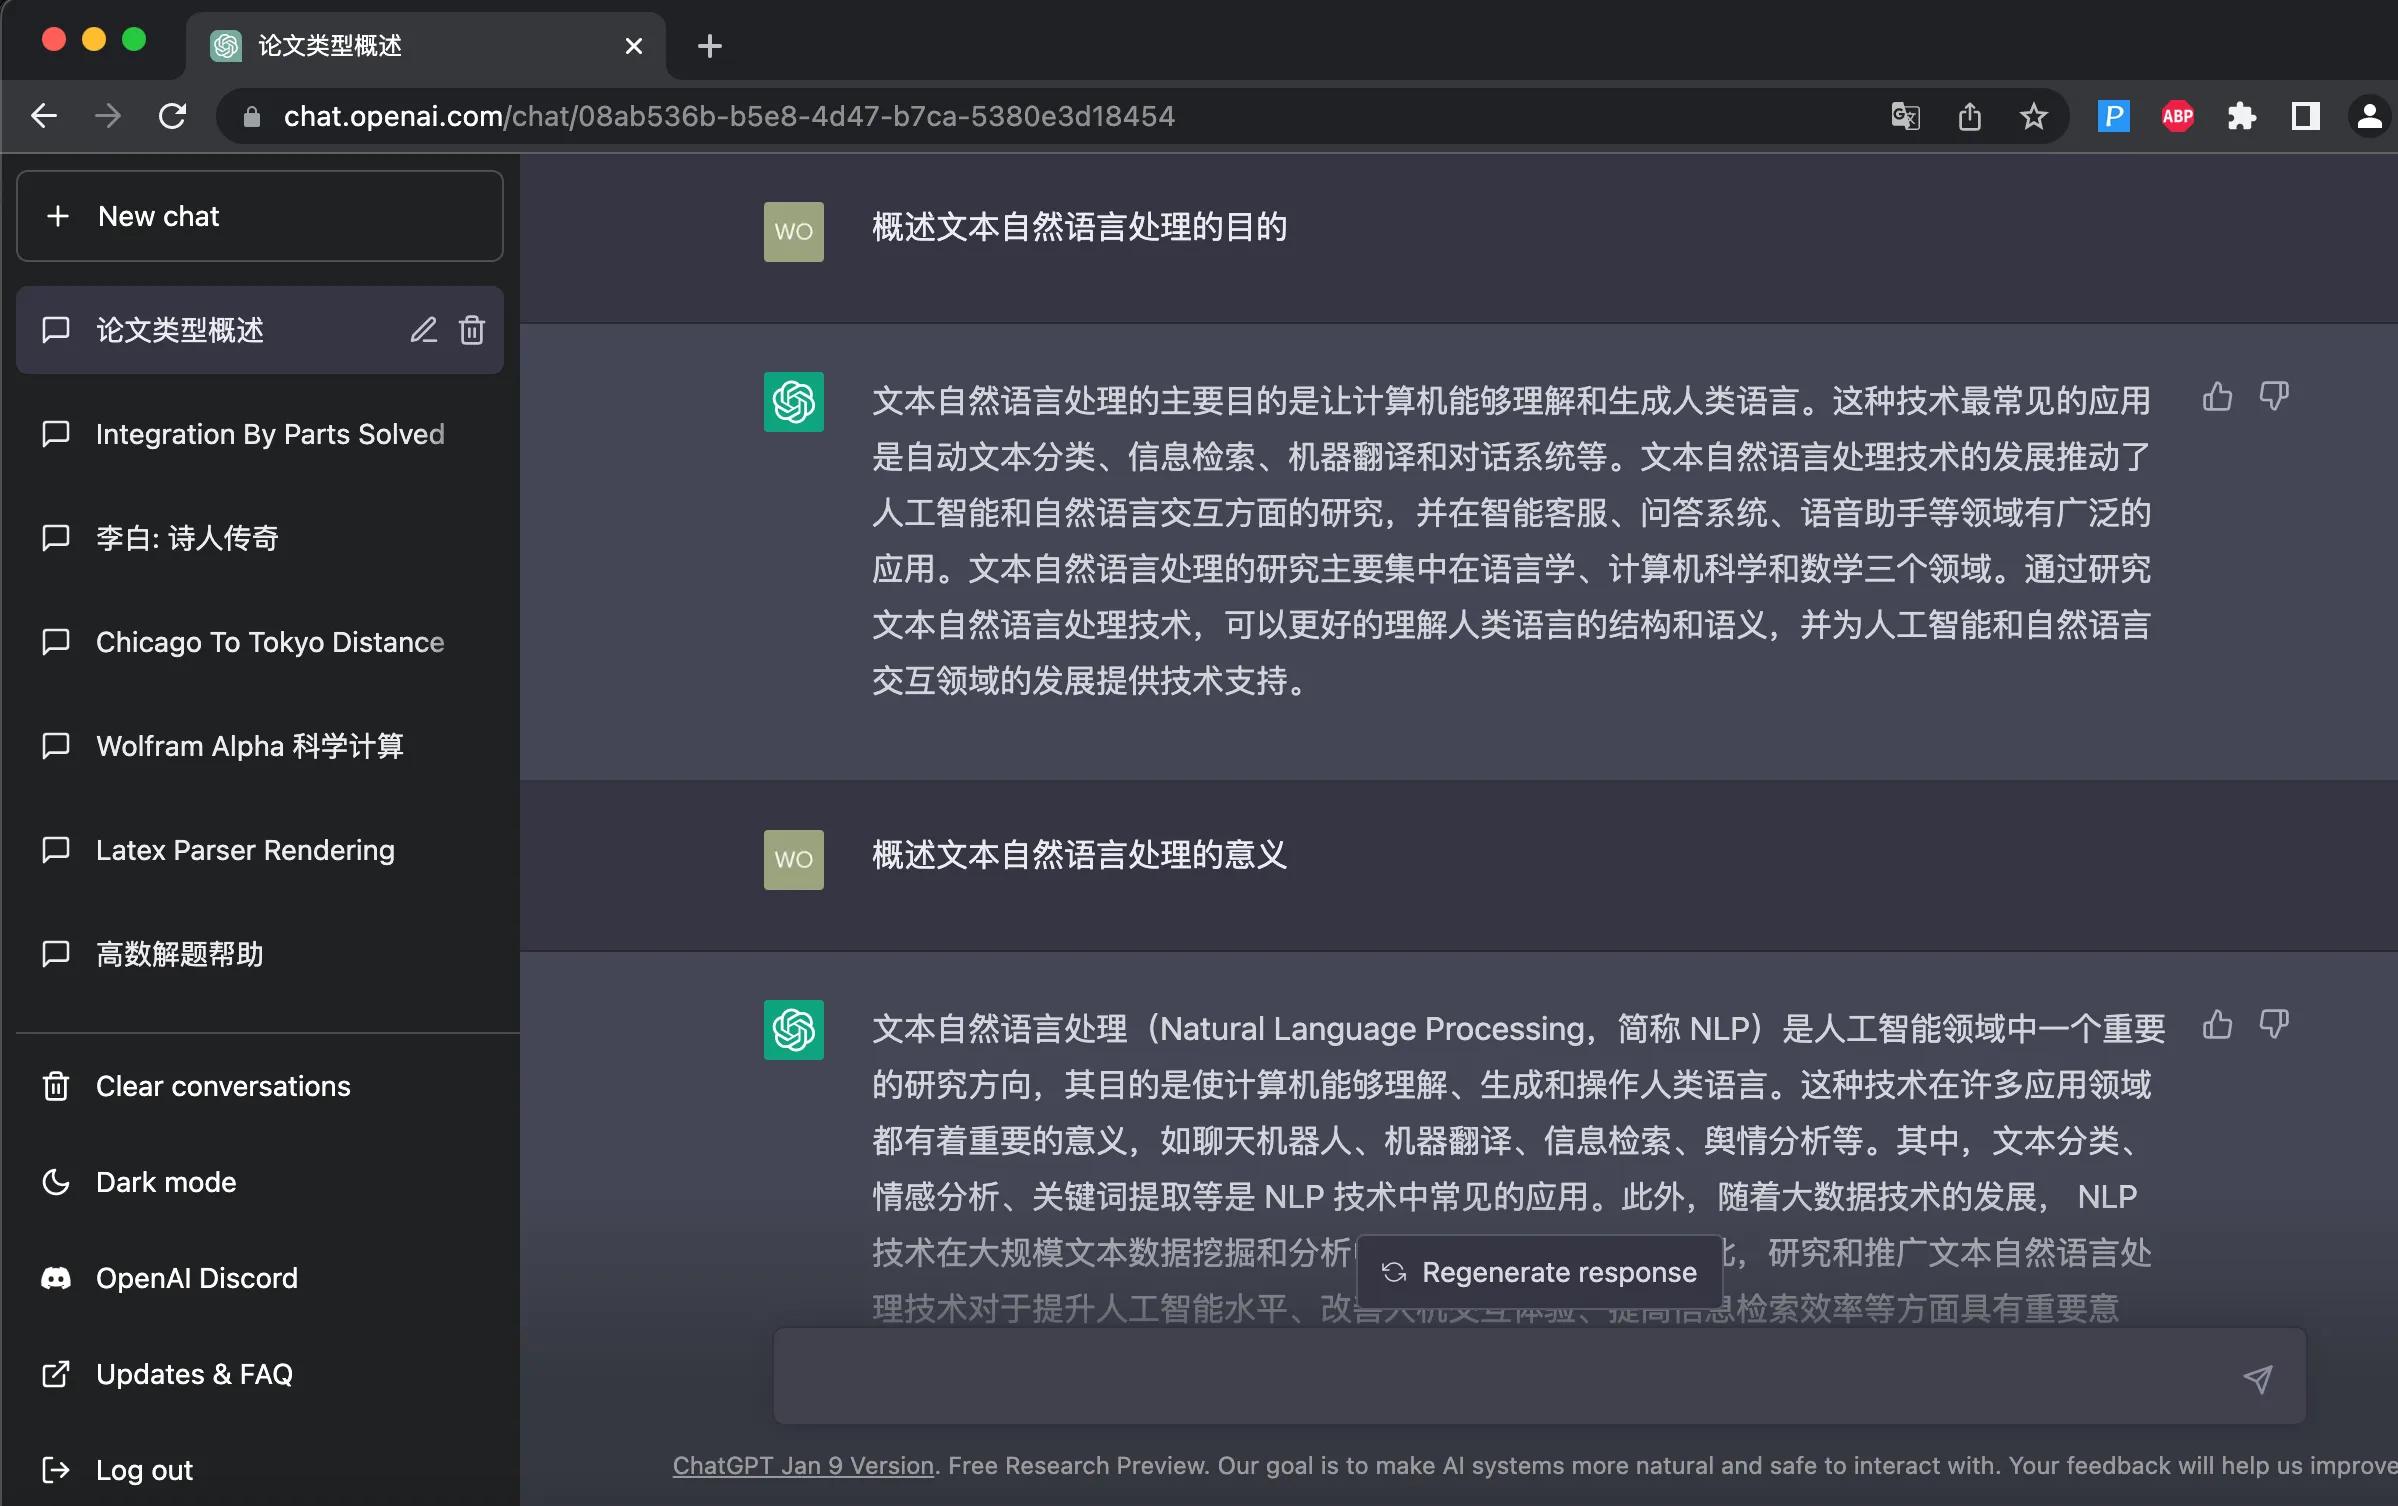Toggle Dark mode in the sidebar

pos(166,1181)
